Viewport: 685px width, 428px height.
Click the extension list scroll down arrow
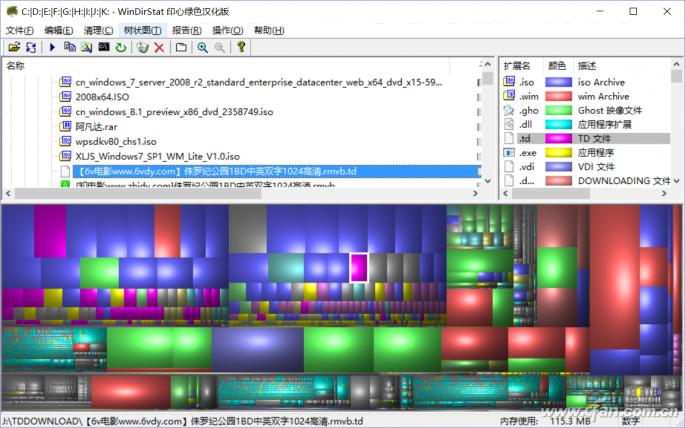point(676,181)
